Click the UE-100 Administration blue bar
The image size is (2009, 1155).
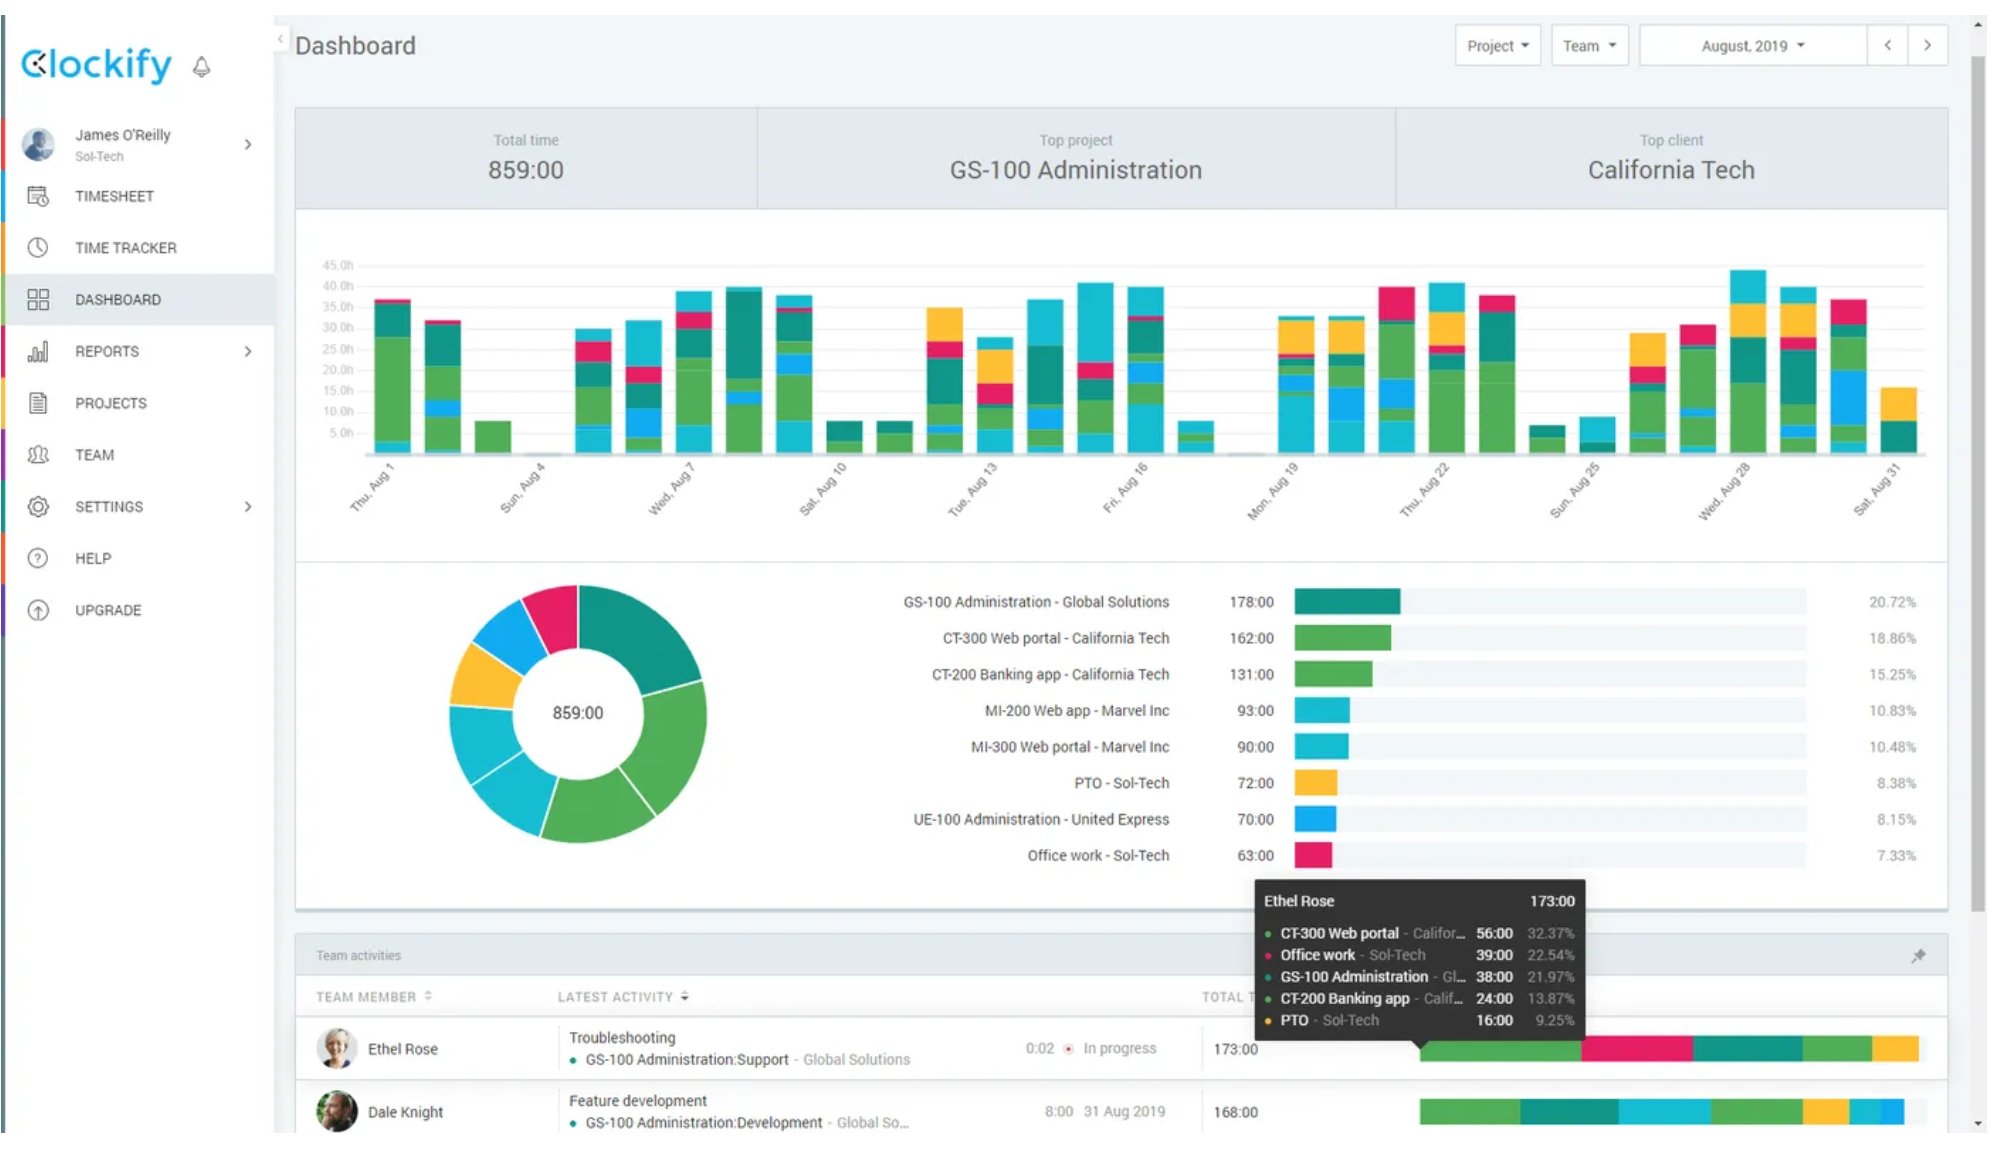1315,818
